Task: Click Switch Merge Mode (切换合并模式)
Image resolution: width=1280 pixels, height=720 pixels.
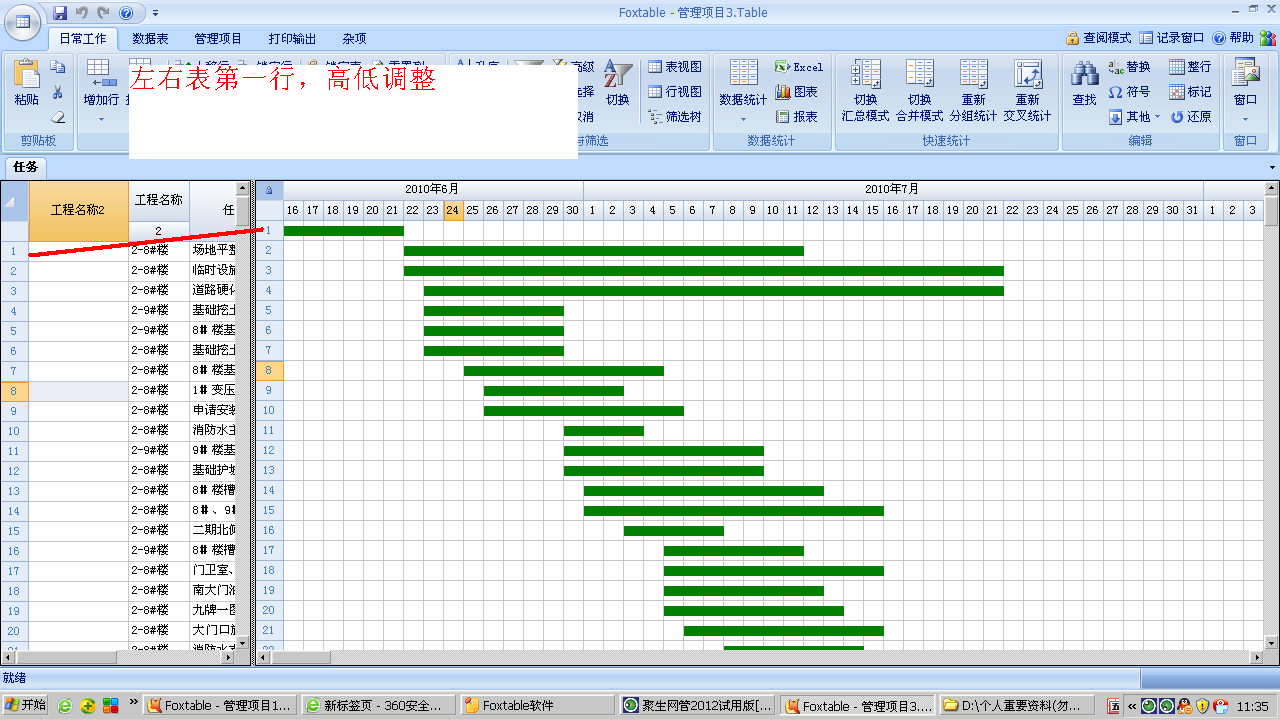Action: click(x=919, y=90)
